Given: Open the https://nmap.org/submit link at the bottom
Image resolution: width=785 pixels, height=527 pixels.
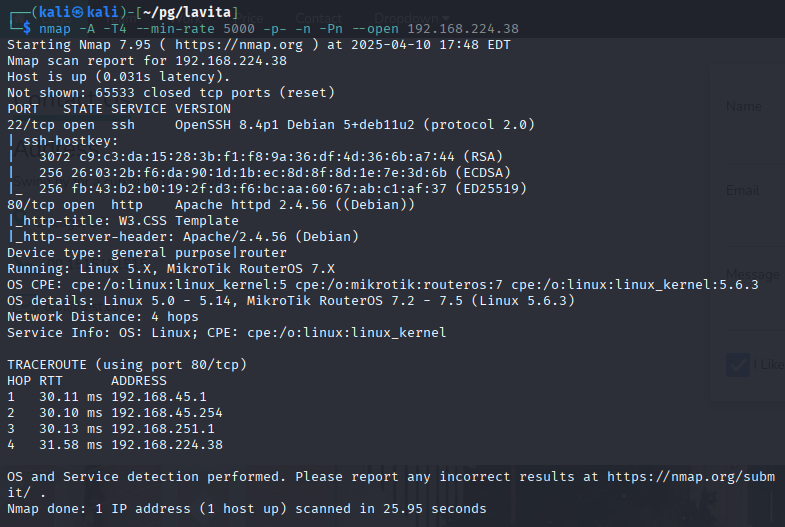Looking at the screenshot, I should 691,477.
